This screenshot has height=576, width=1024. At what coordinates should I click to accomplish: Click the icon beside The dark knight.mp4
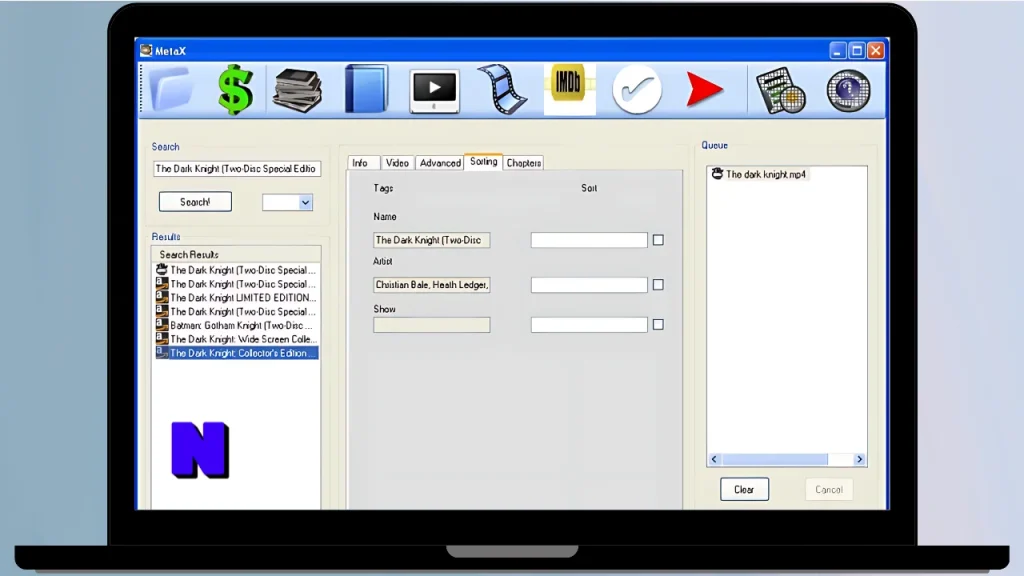click(x=717, y=174)
